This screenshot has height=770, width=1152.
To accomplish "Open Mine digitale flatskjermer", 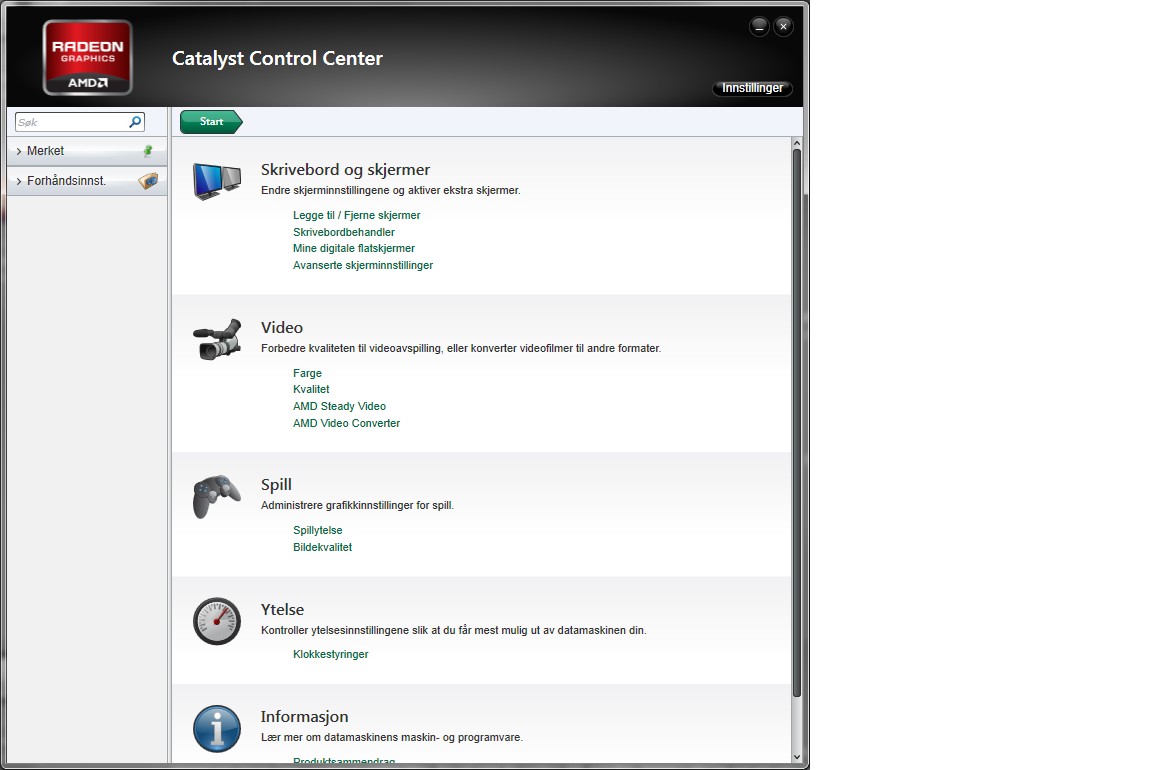I will [354, 248].
